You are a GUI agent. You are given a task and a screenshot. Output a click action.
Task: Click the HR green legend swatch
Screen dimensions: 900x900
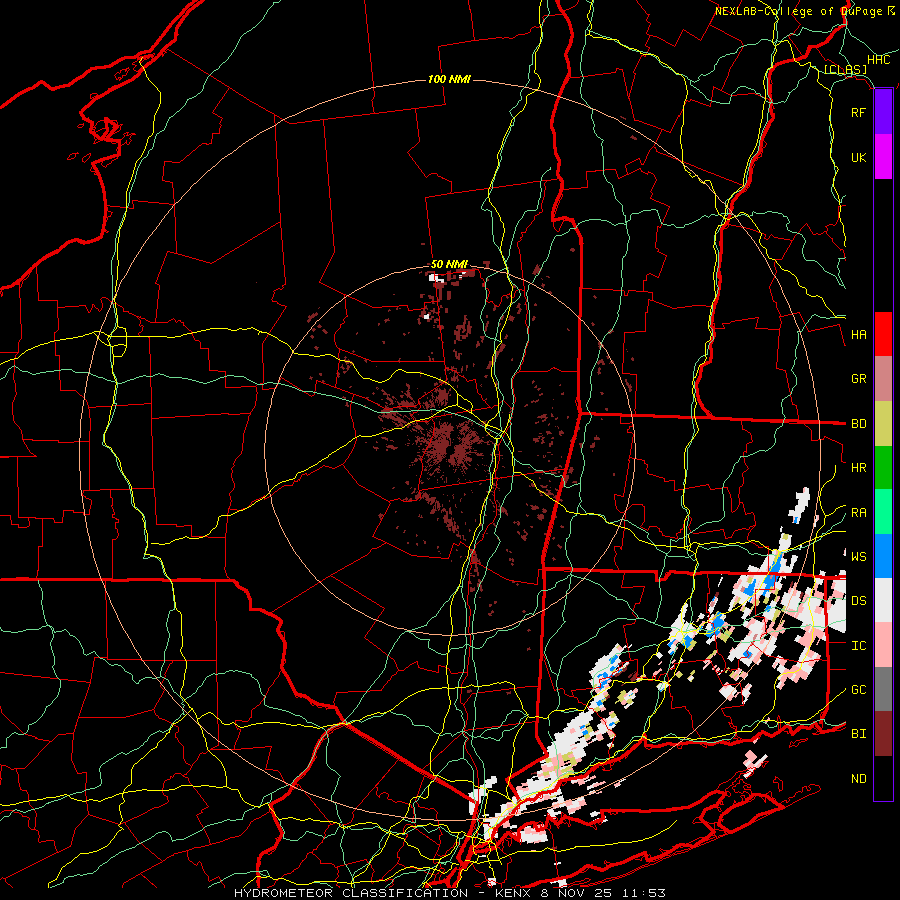coord(883,468)
